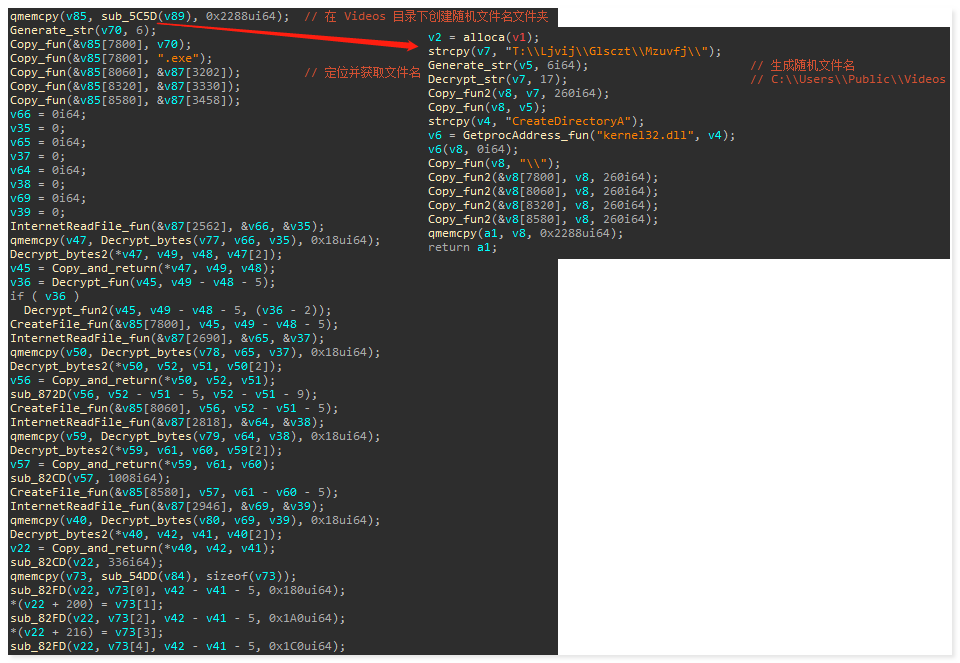960x663 pixels.
Task: Click the 定位并获取文件名 comment
Action: [x=362, y=72]
